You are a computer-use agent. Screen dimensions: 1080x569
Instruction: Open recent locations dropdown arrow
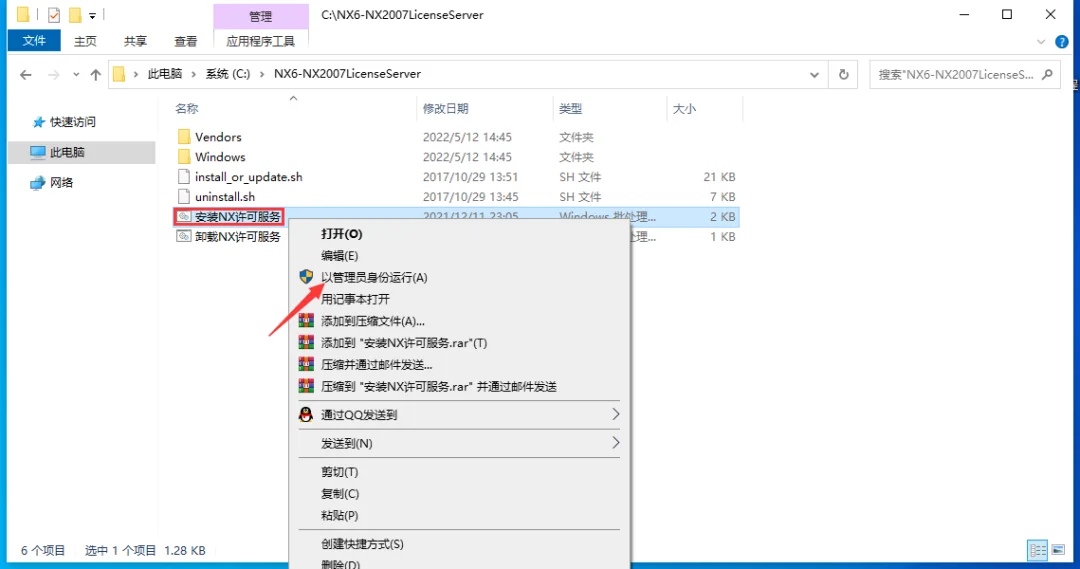(x=76, y=74)
